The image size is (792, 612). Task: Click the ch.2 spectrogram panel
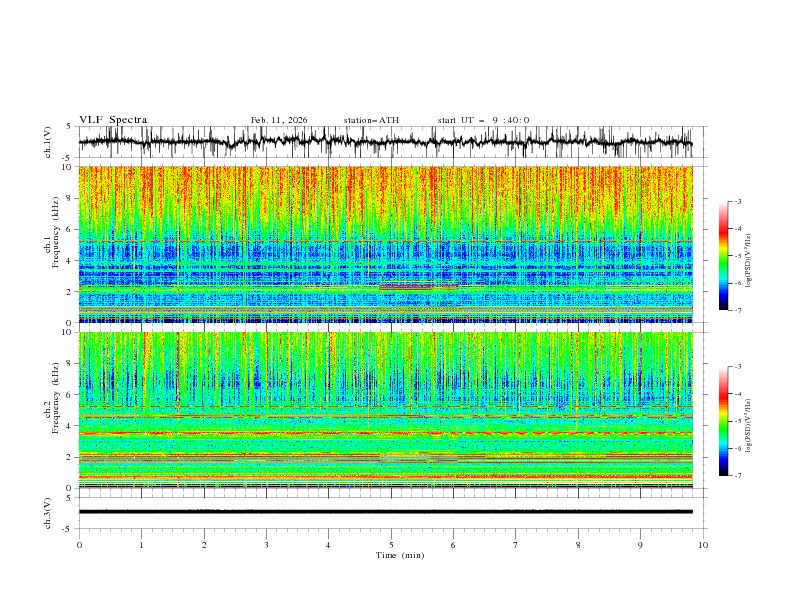click(x=385, y=410)
